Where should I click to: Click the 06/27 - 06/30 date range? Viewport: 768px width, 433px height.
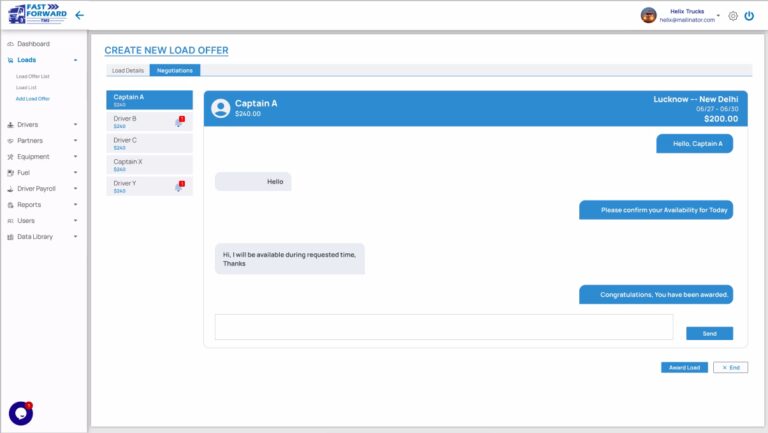tap(717, 109)
